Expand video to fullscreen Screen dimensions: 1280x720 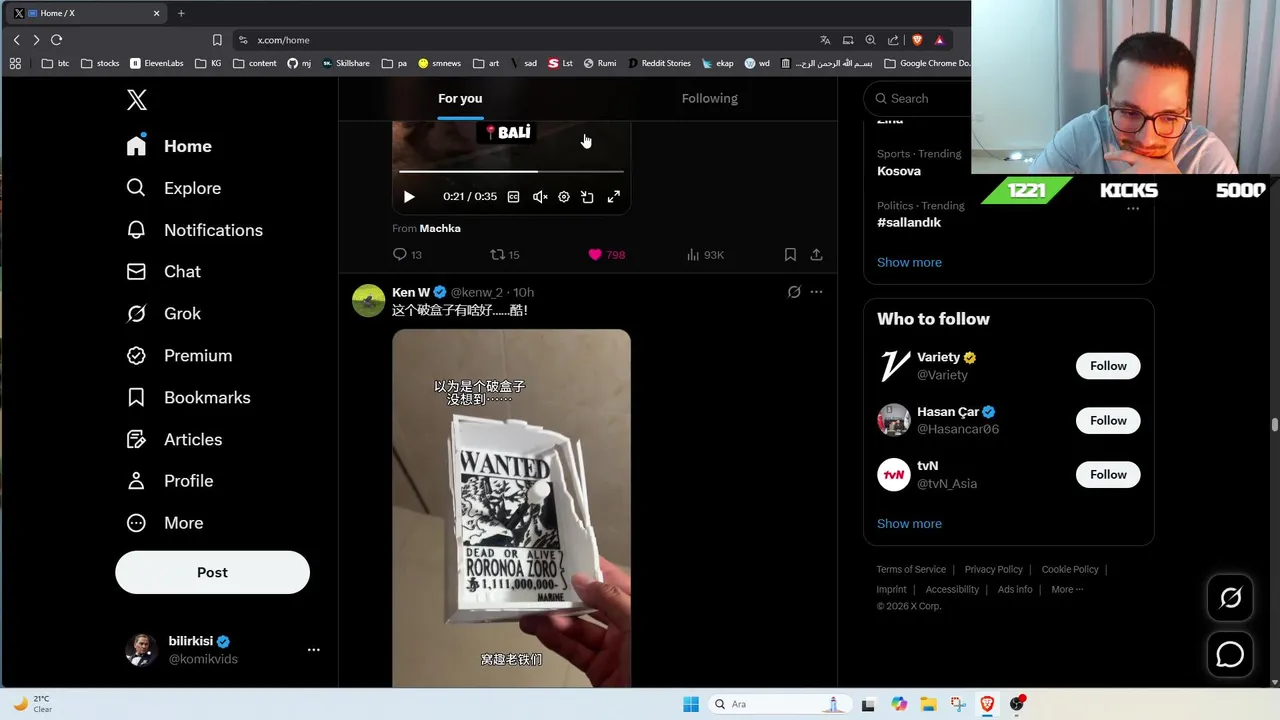click(614, 197)
